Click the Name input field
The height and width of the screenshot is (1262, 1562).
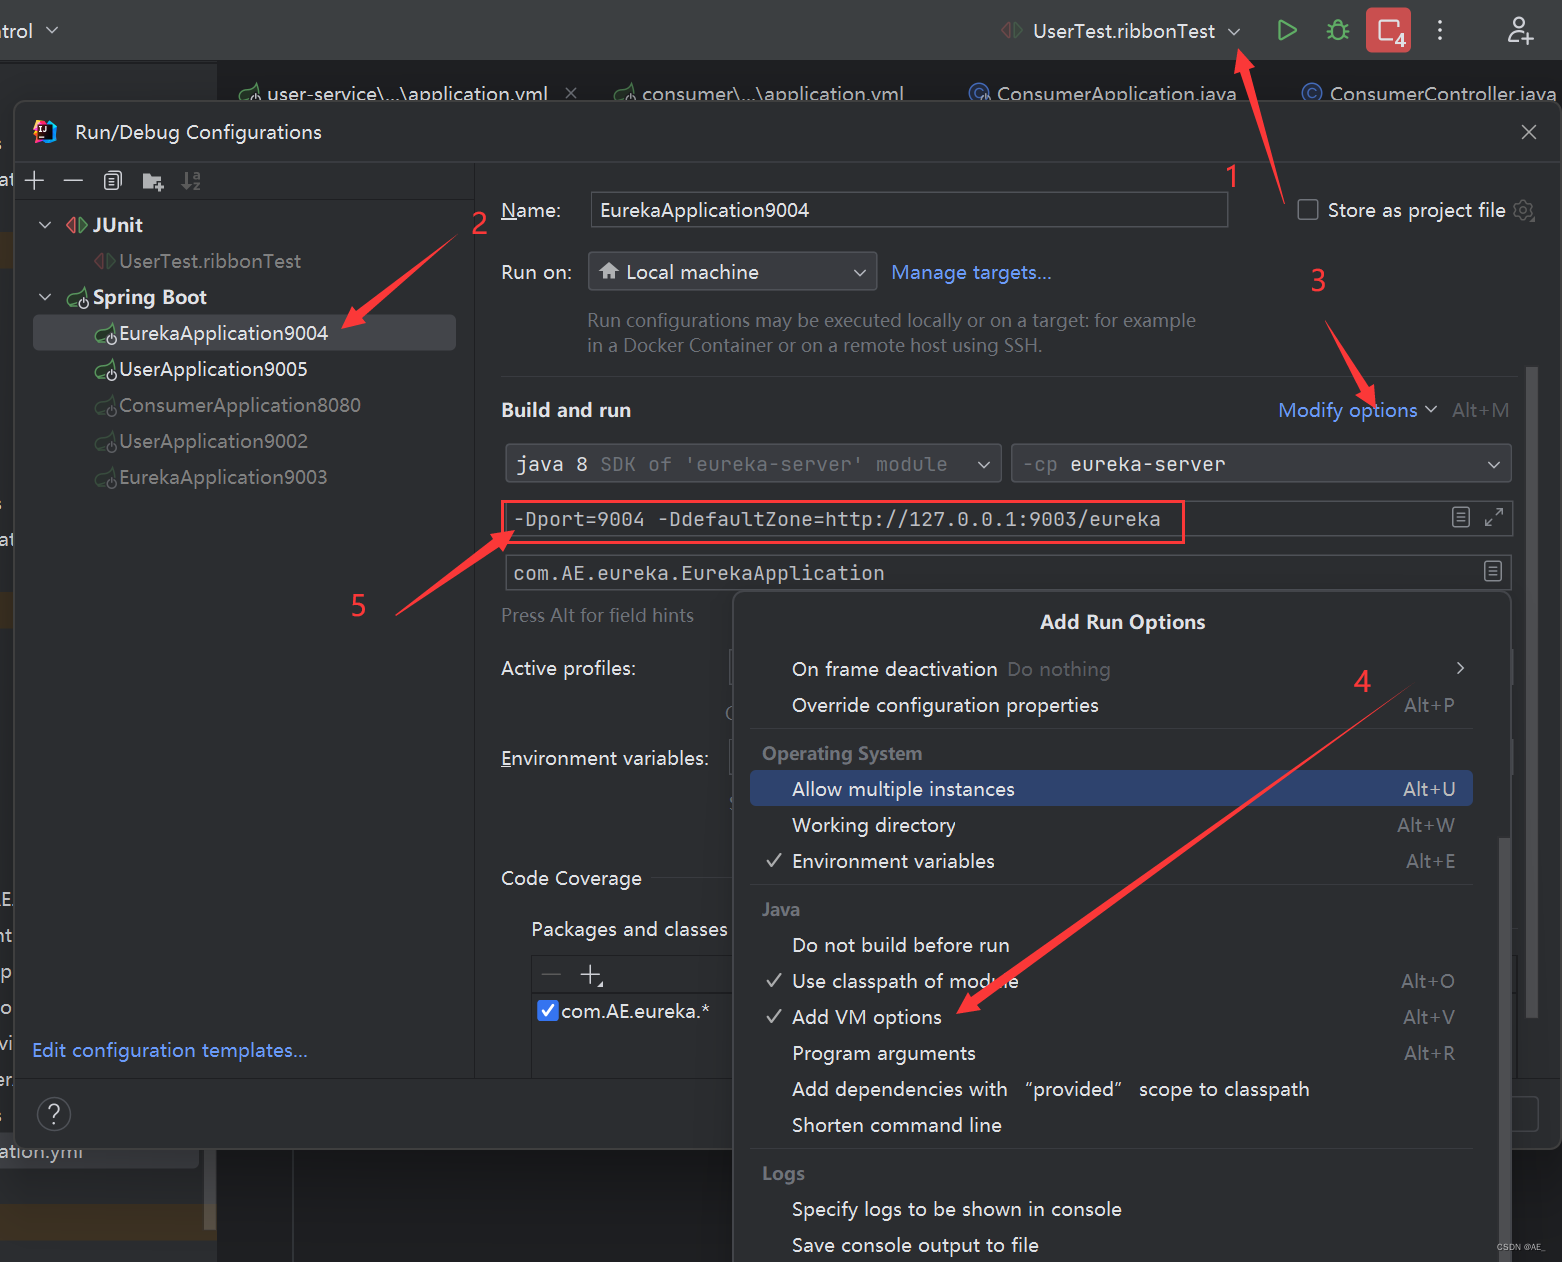pos(909,210)
